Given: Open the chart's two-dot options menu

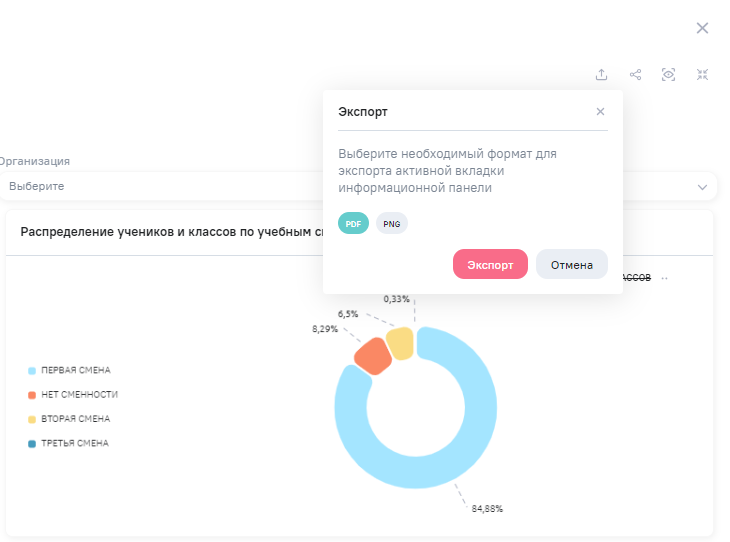Looking at the screenshot, I should (664, 278).
